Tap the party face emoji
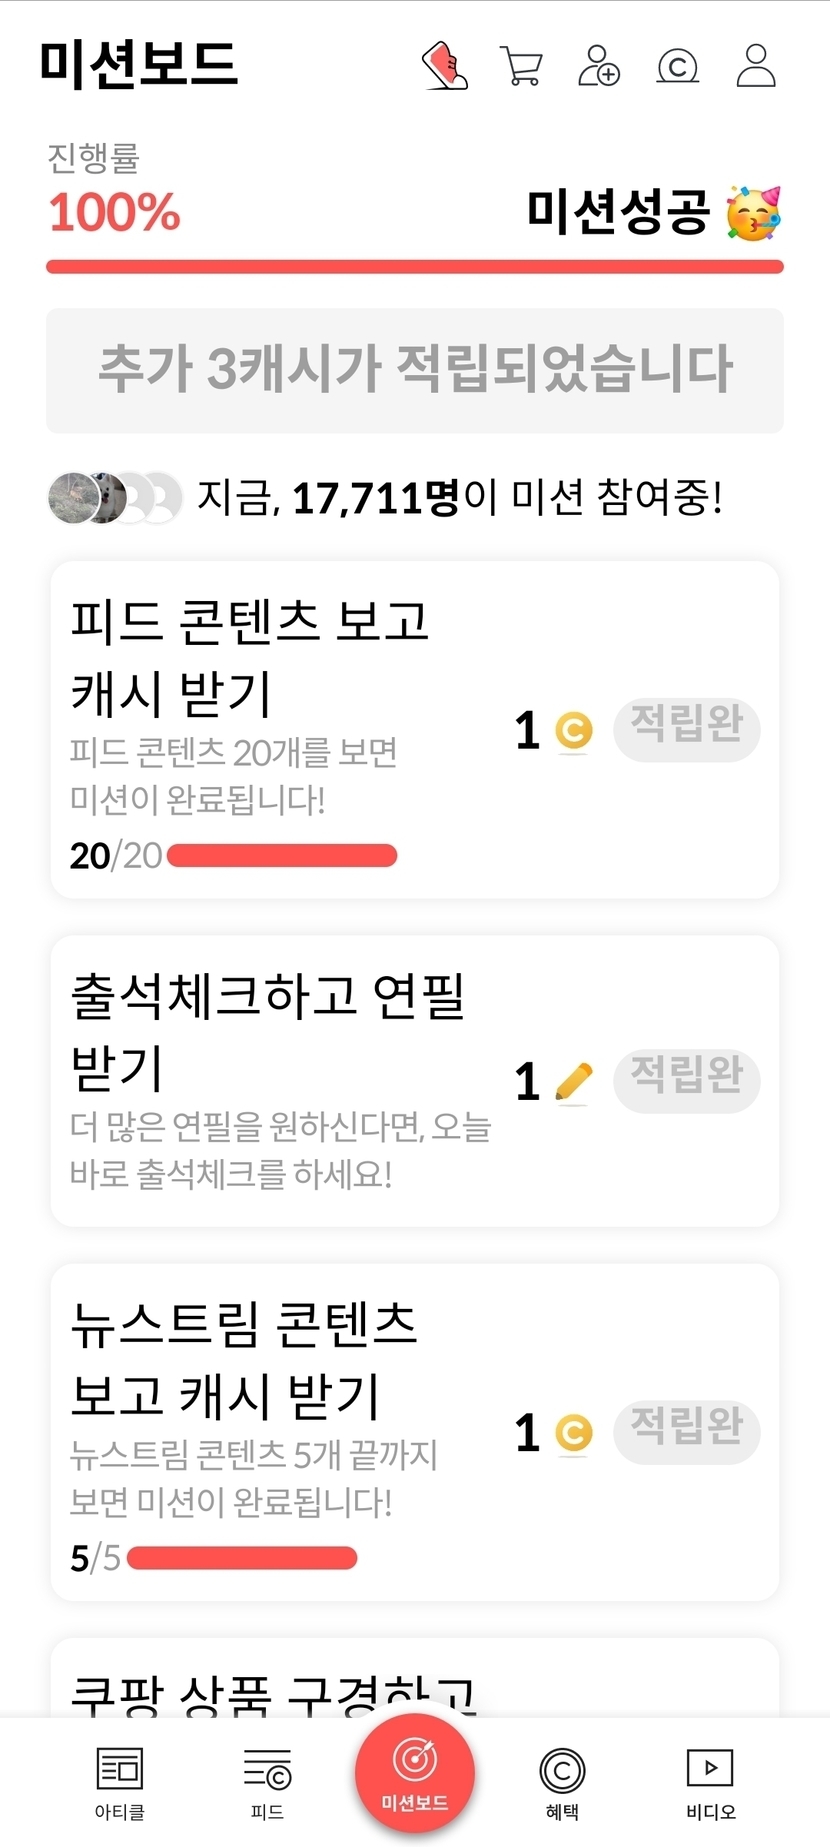 pos(753,213)
